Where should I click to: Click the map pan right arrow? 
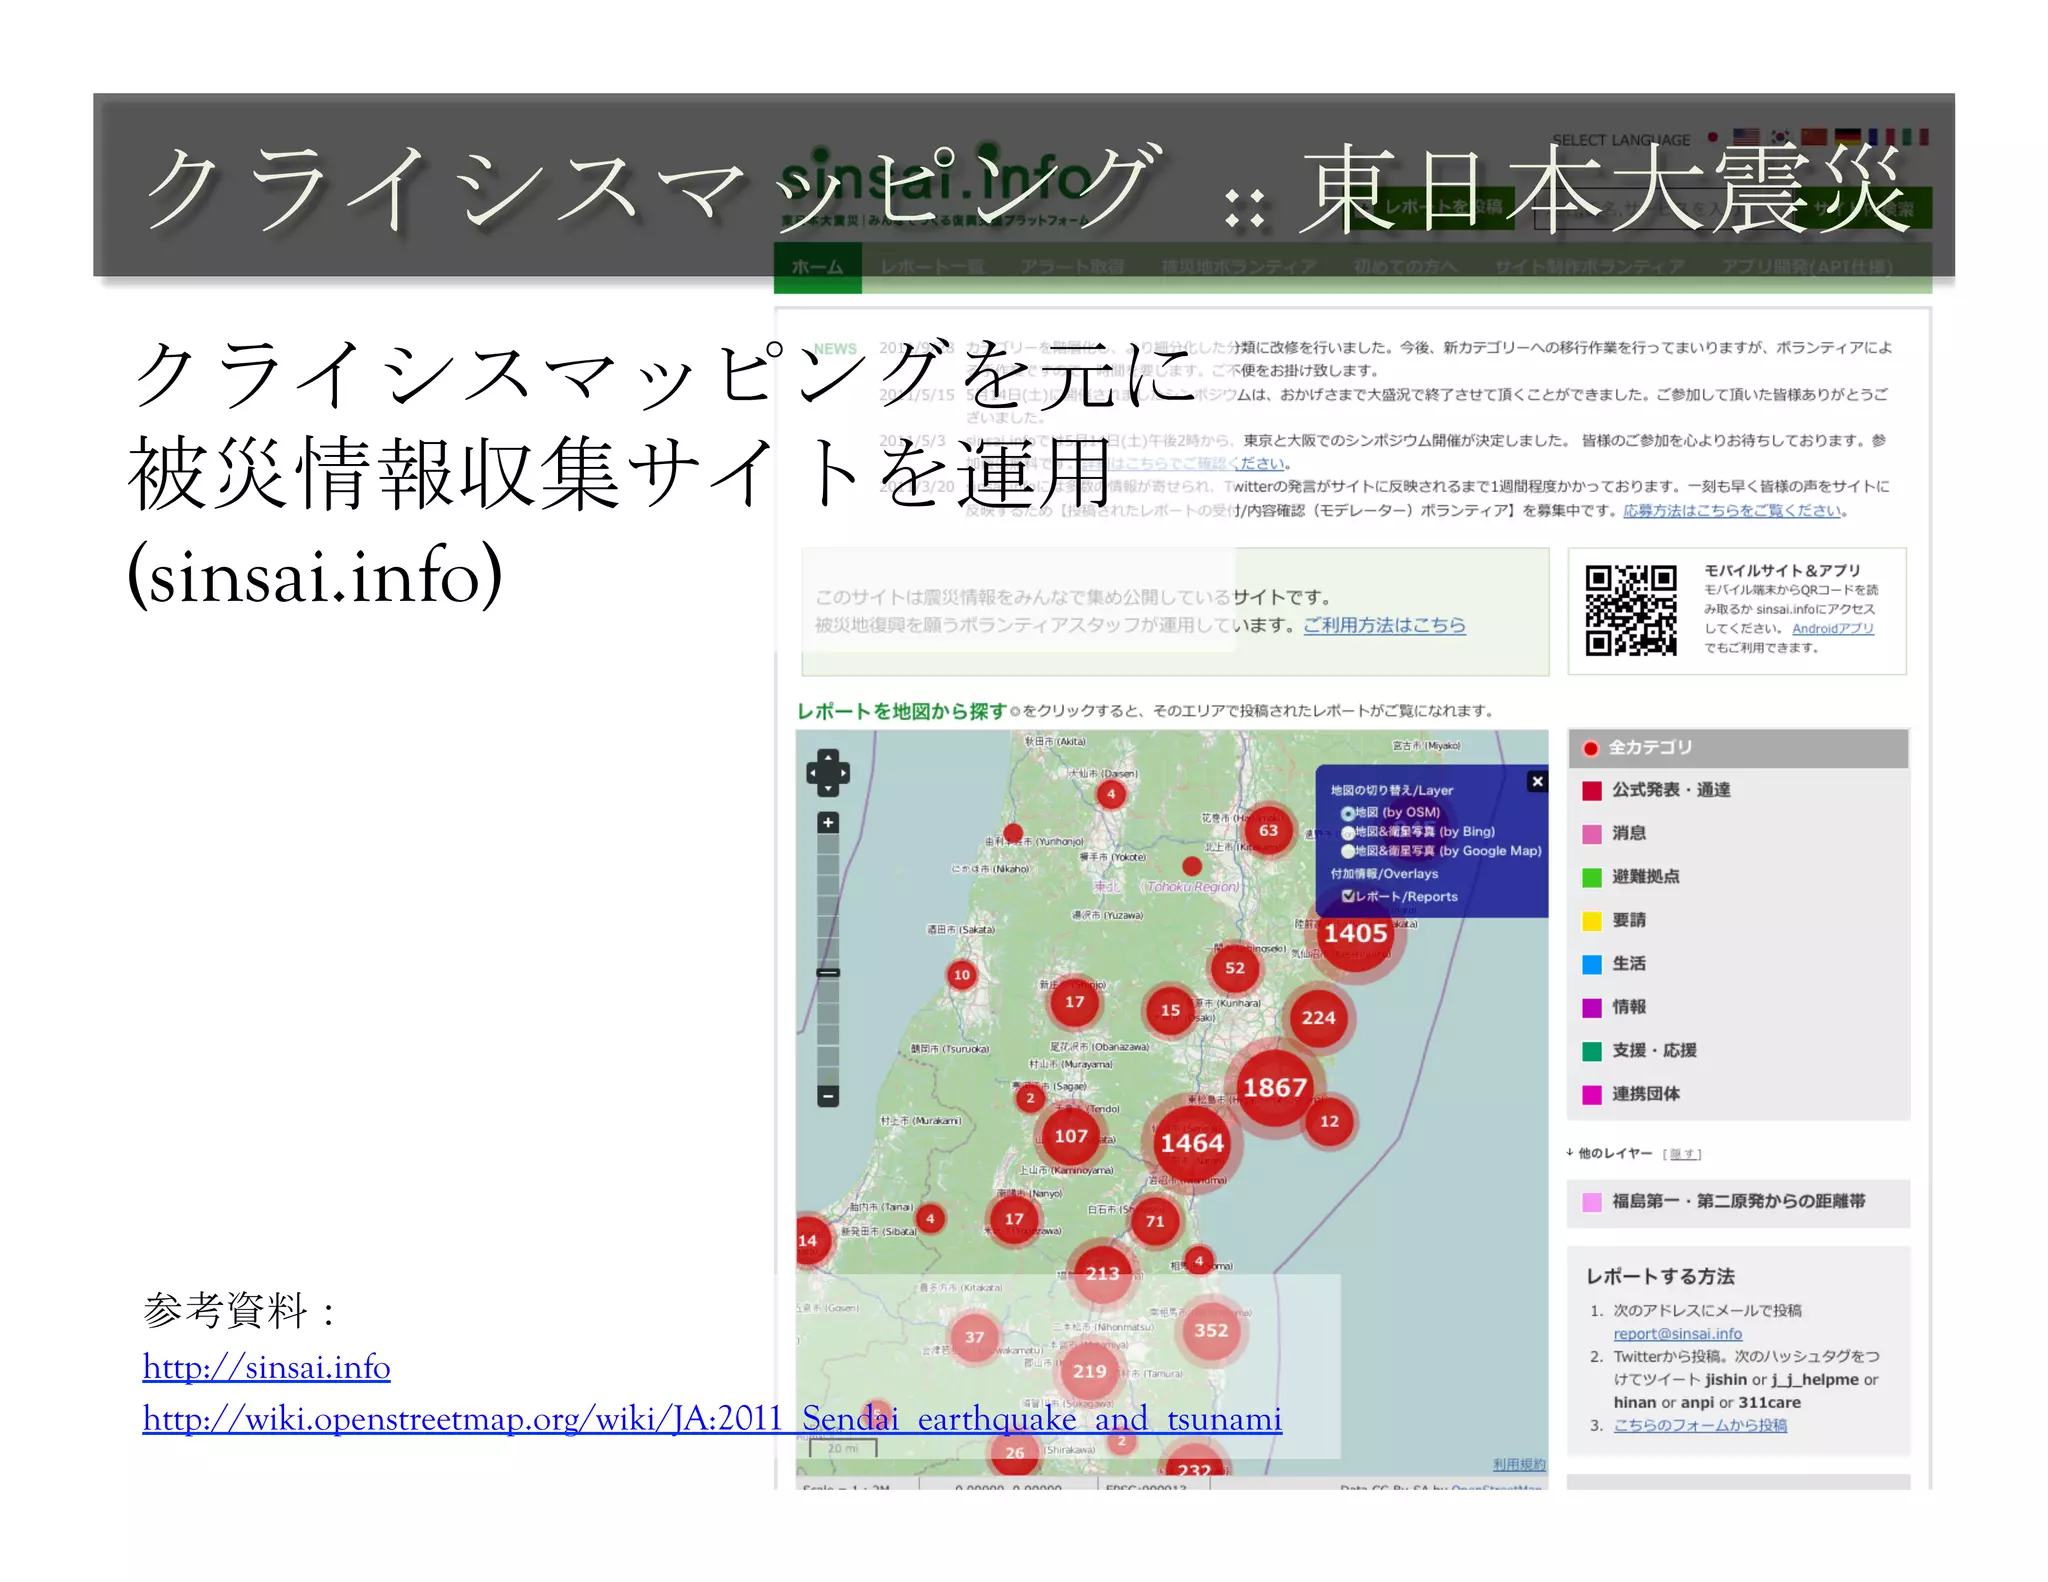[x=843, y=773]
